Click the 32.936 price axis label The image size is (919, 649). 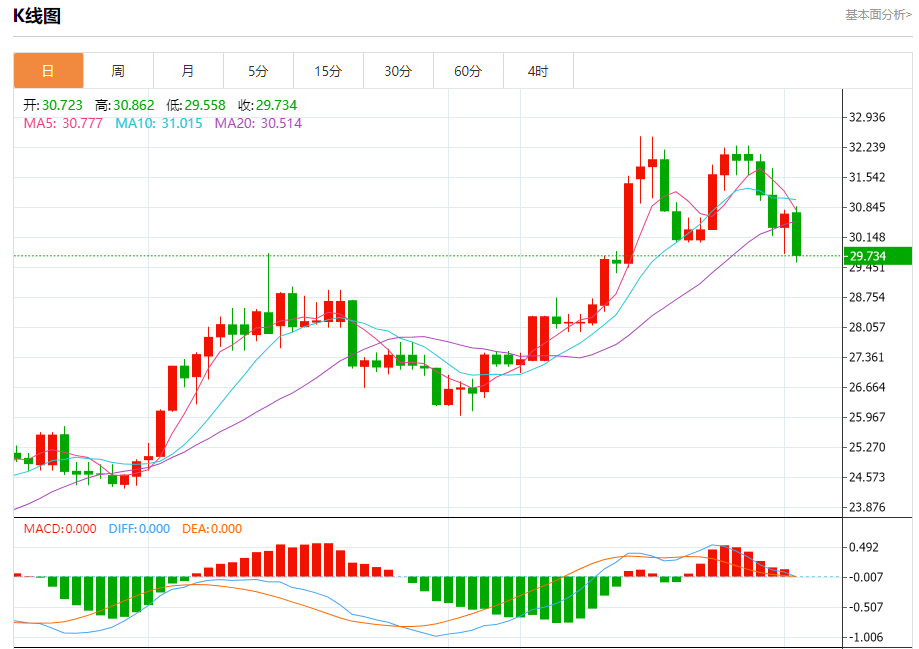pyautogui.click(x=867, y=117)
